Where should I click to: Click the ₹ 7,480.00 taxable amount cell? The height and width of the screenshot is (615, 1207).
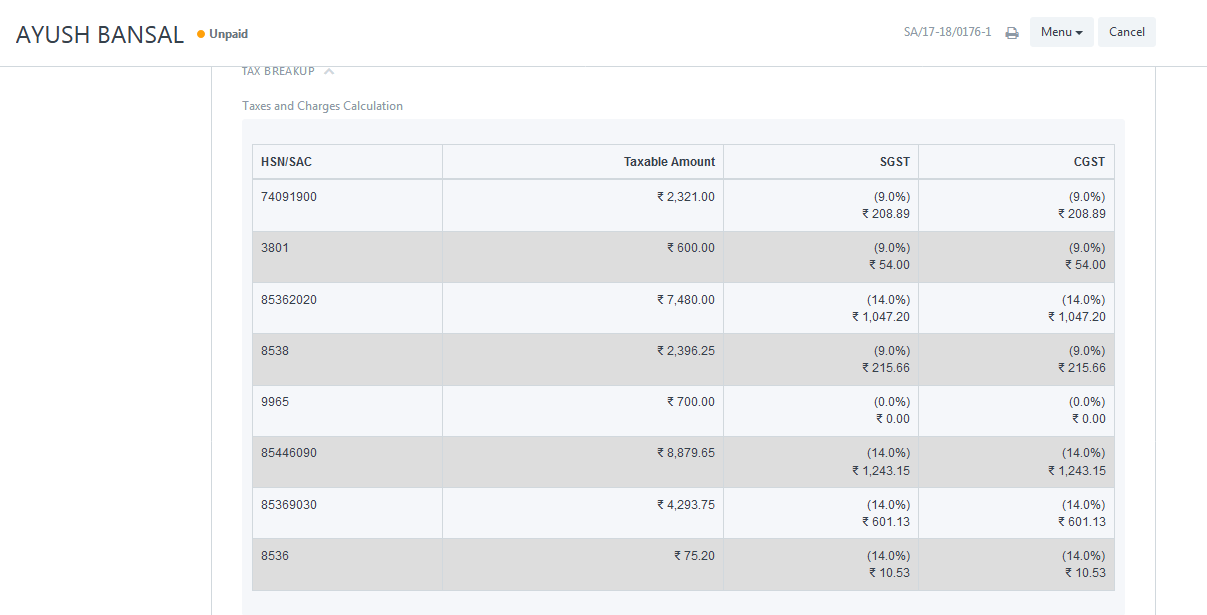(x=583, y=308)
